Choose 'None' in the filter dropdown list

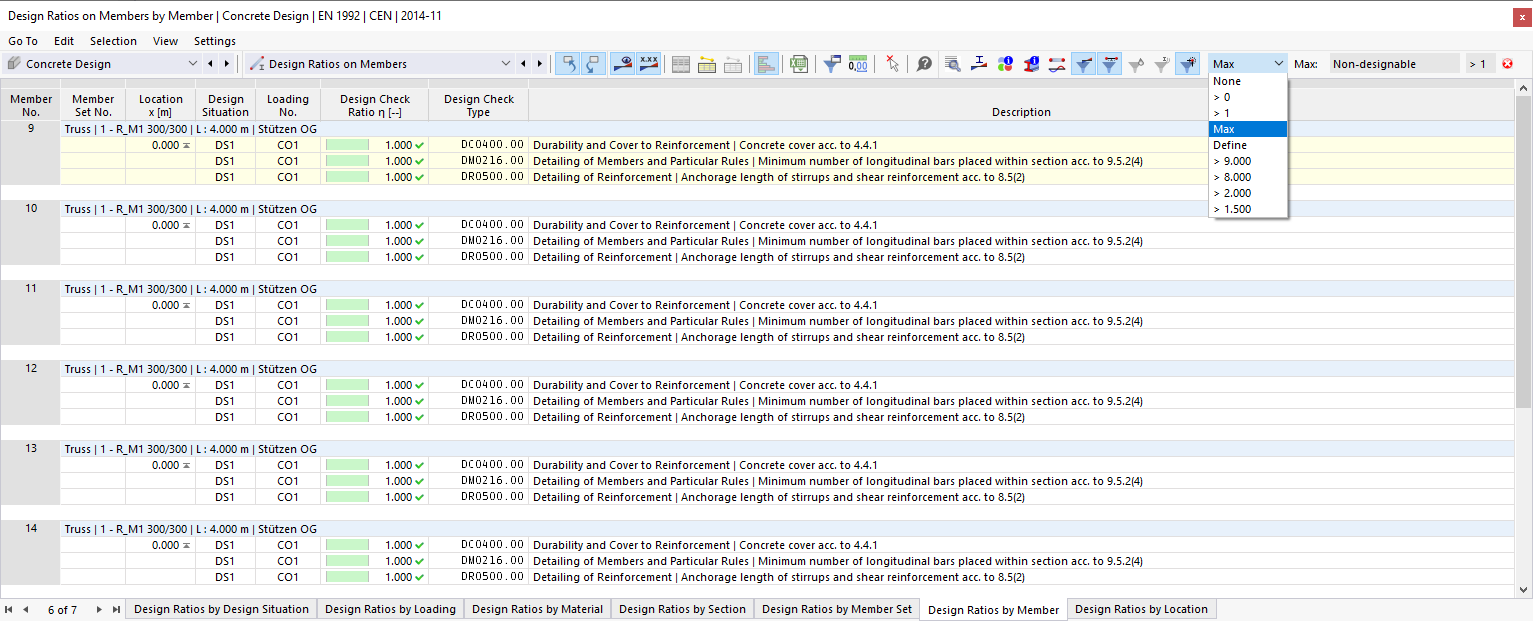(1248, 81)
